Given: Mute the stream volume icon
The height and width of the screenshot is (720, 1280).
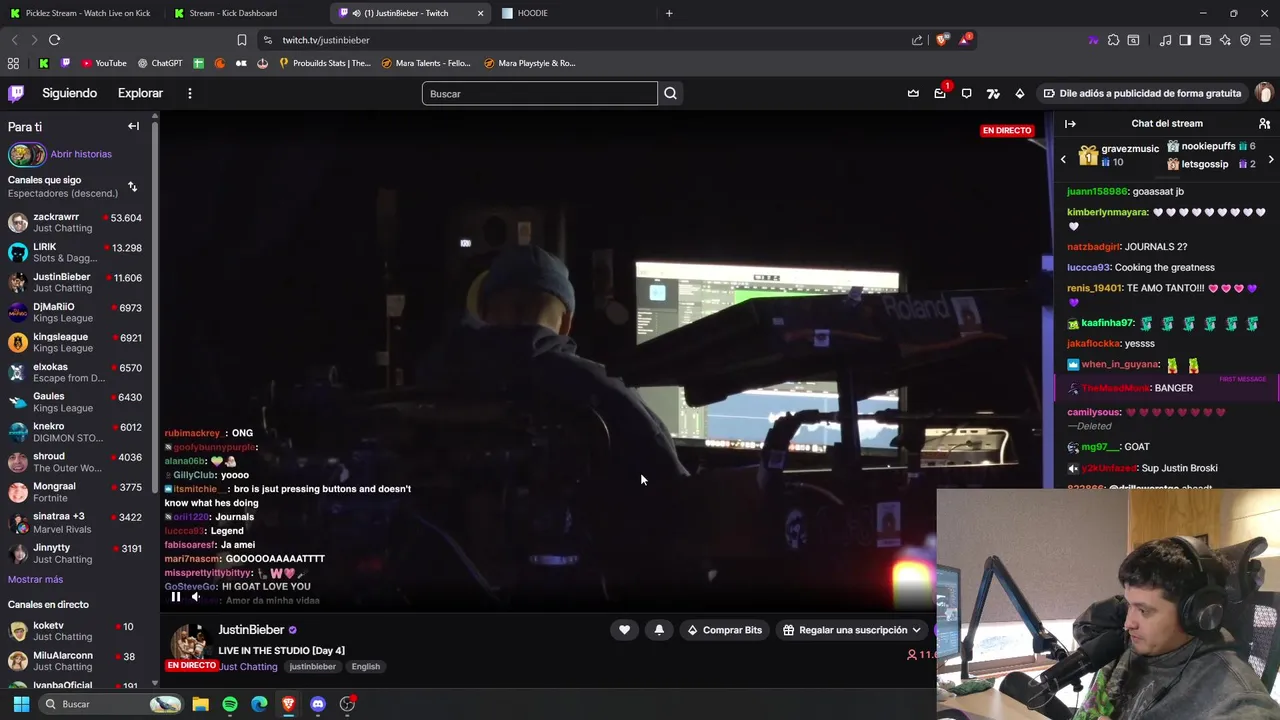Looking at the screenshot, I should pyautogui.click(x=196, y=597).
